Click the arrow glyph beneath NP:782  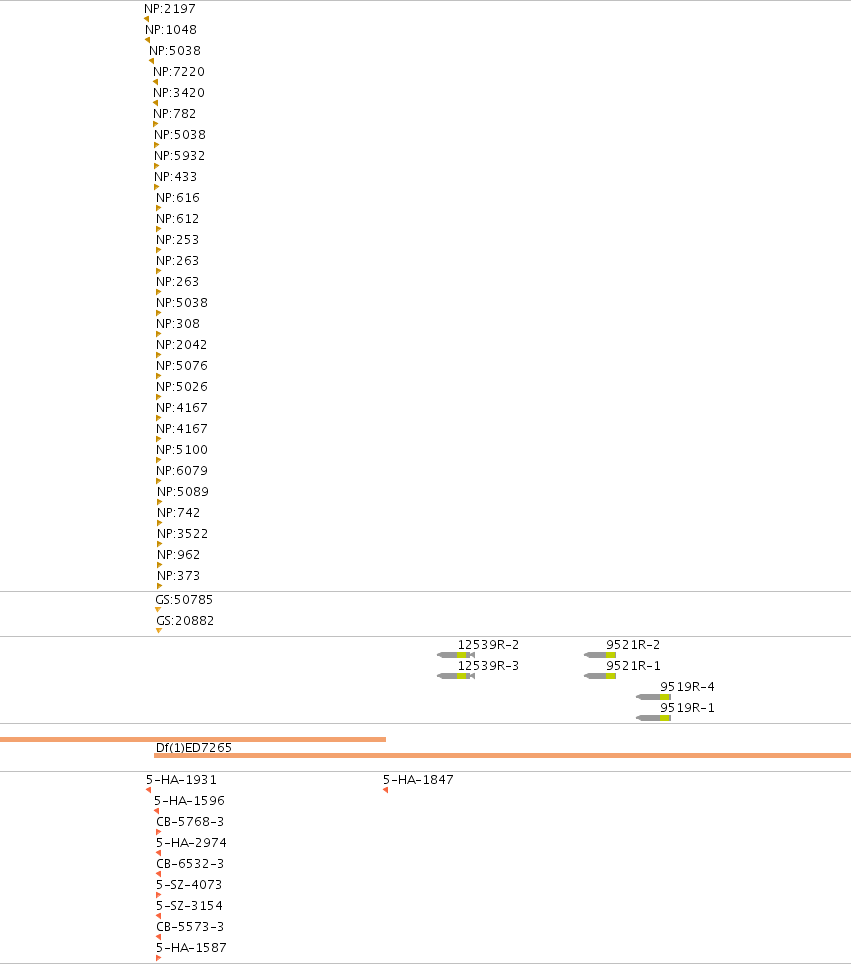[x=156, y=124]
